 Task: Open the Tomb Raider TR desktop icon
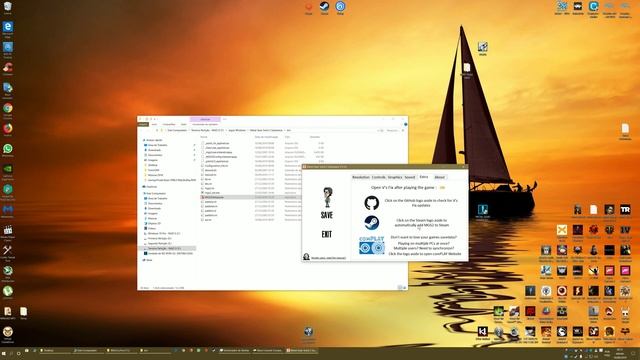(625, 210)
